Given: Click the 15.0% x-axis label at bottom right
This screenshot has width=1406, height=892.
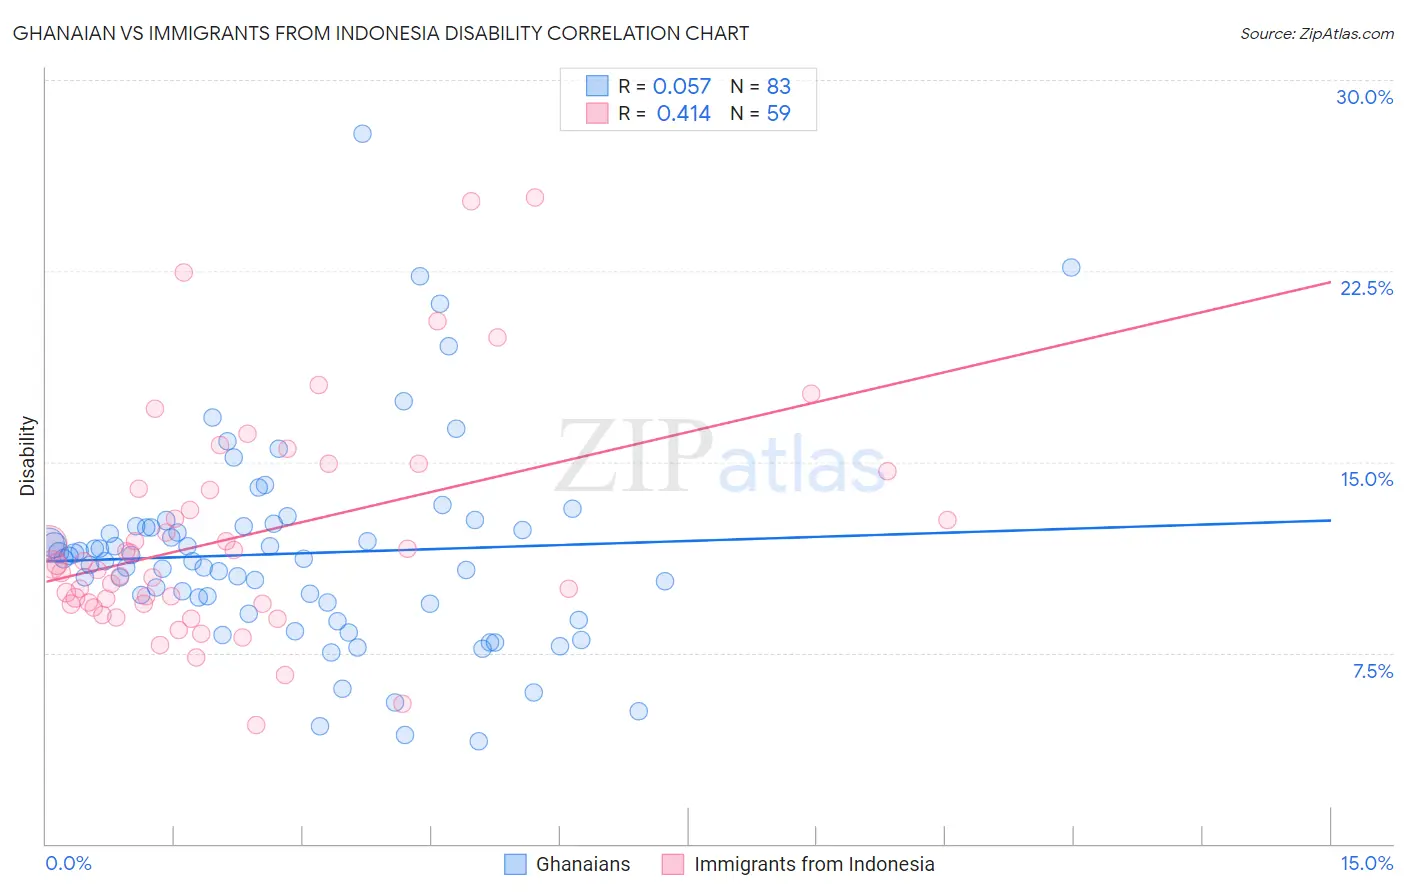Looking at the screenshot, I should 1366,863.
